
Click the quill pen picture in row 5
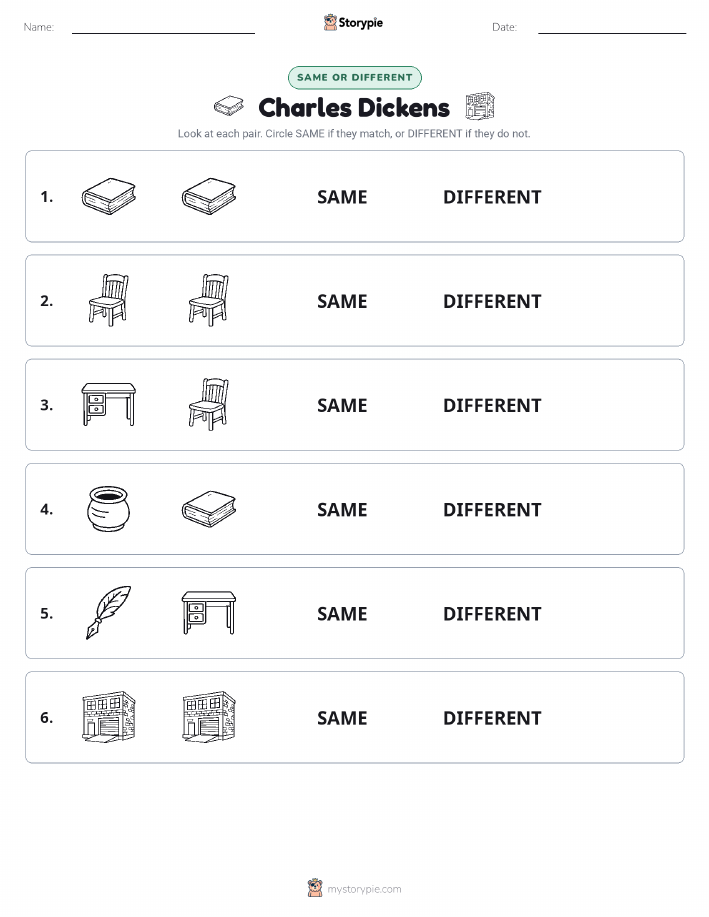pyautogui.click(x=109, y=612)
